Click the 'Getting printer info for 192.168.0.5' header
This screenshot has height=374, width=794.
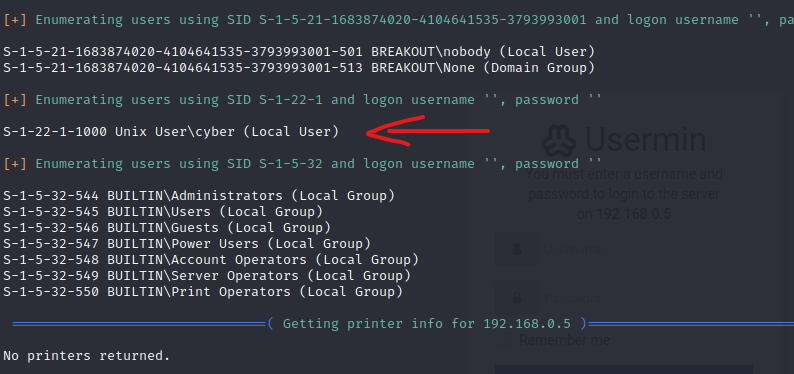(x=426, y=324)
